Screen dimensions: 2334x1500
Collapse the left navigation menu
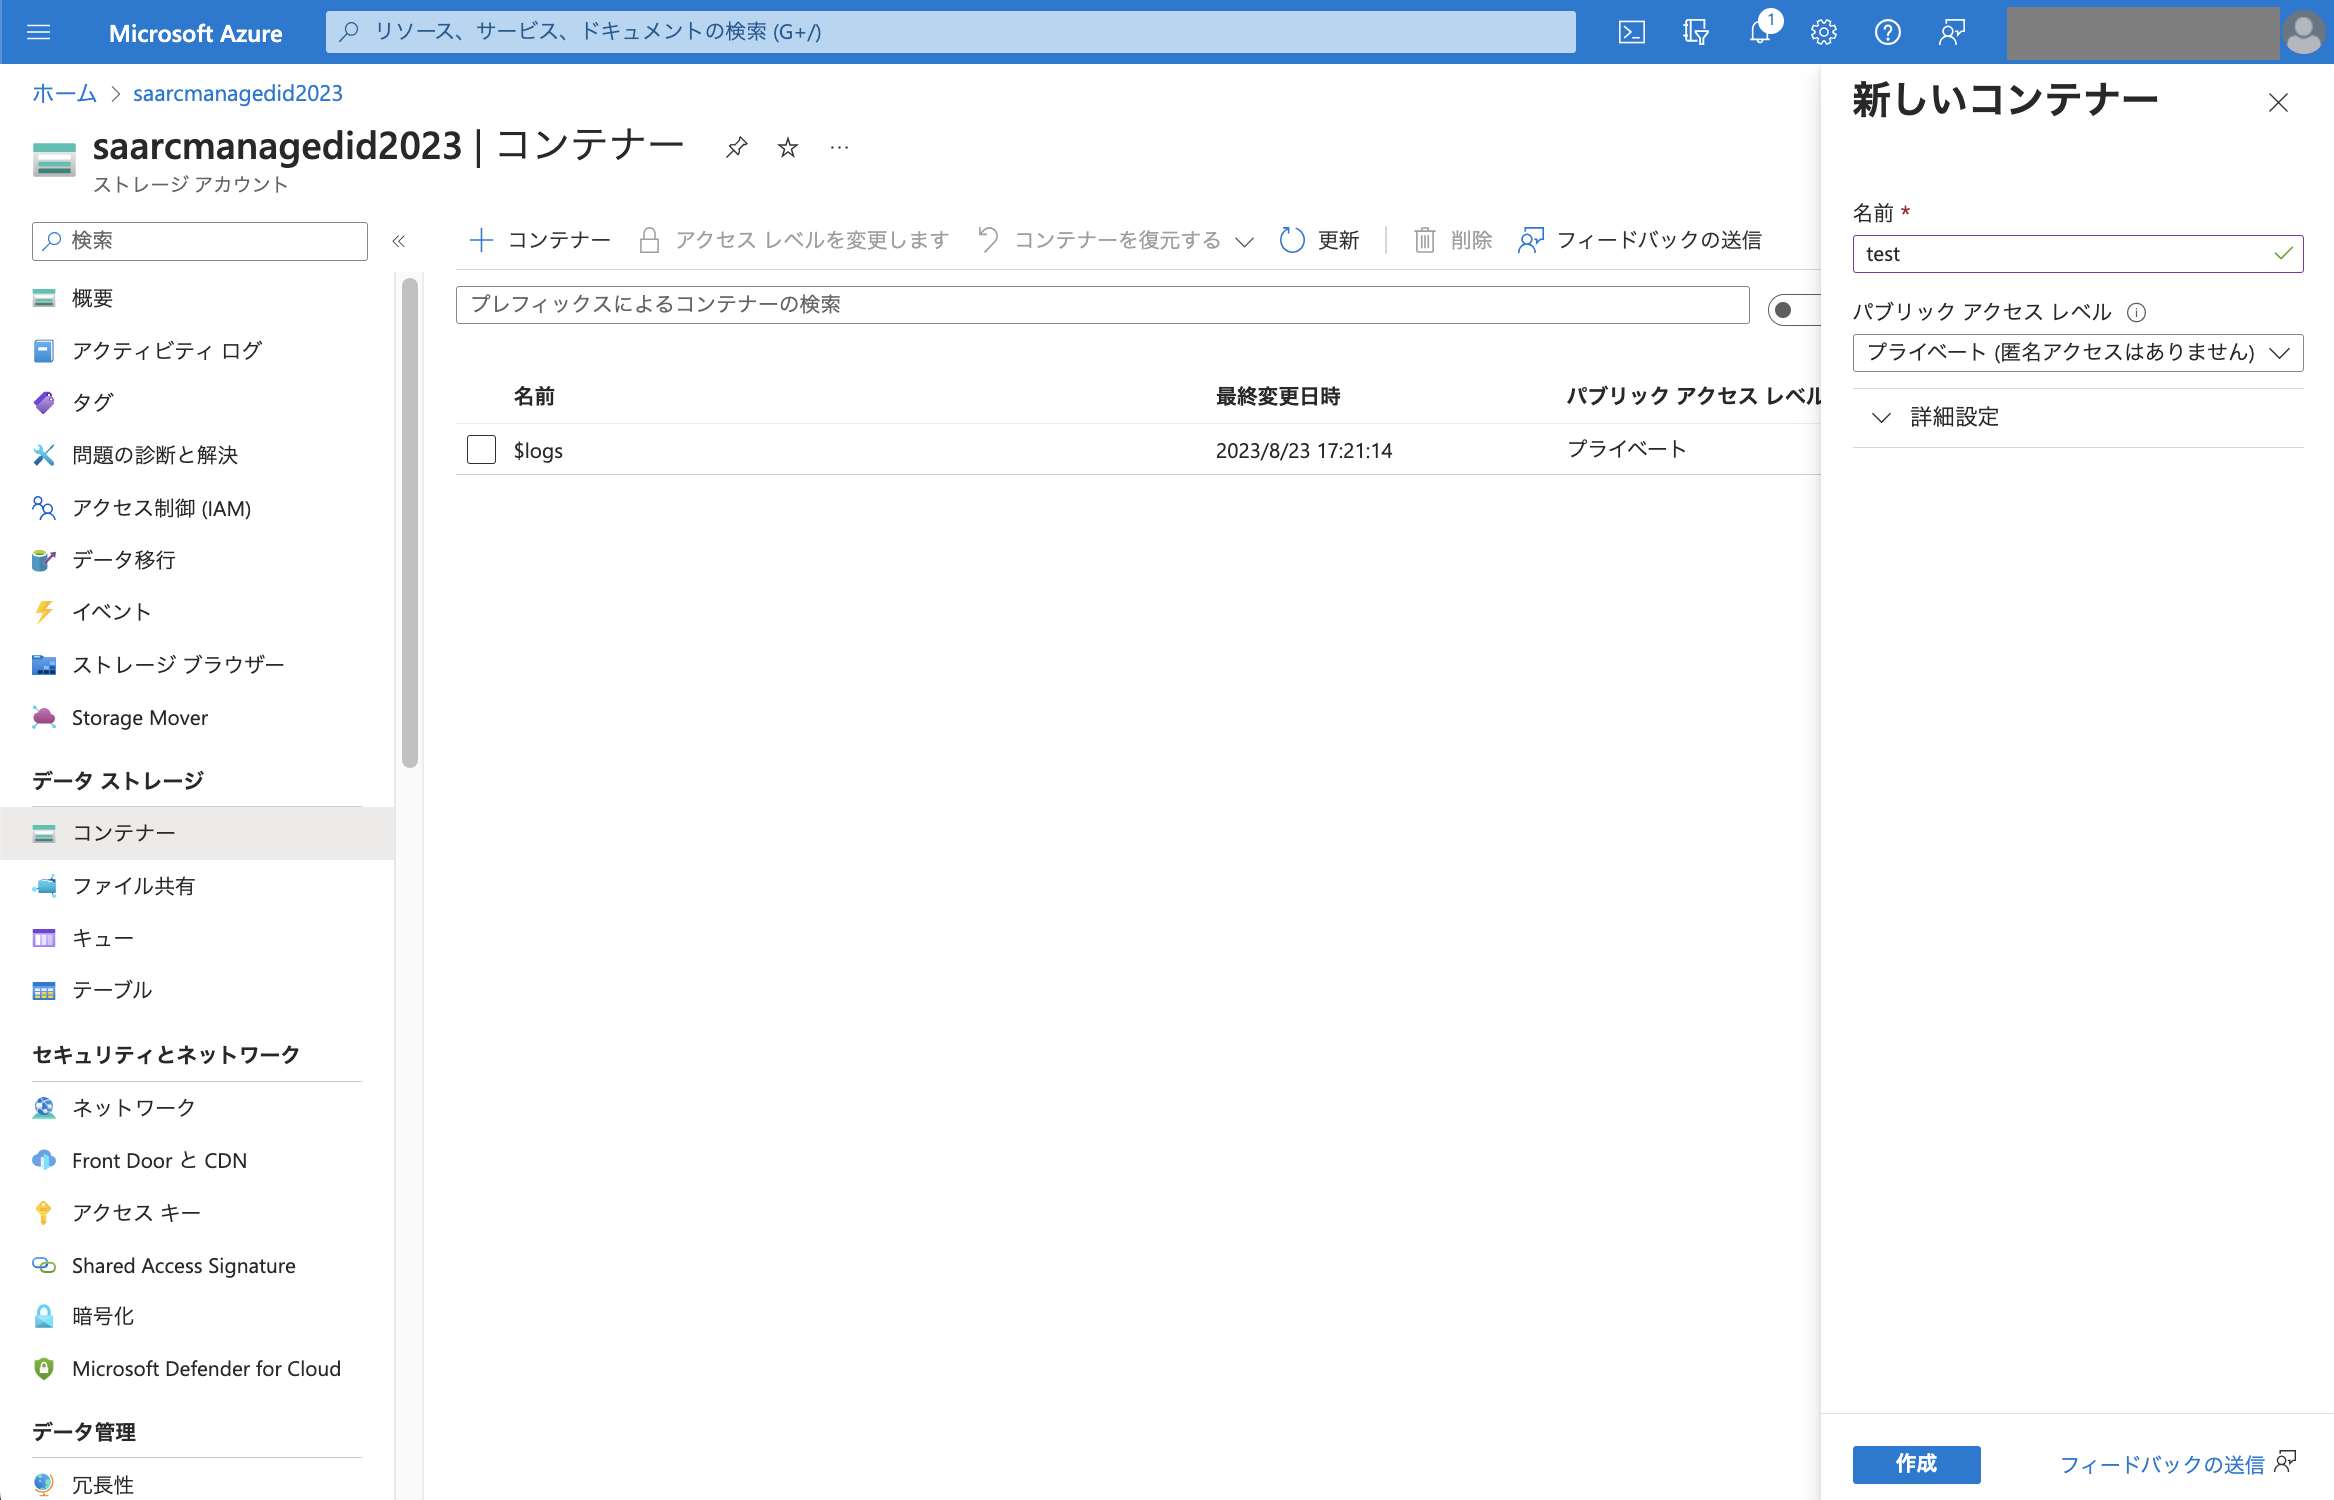399,241
